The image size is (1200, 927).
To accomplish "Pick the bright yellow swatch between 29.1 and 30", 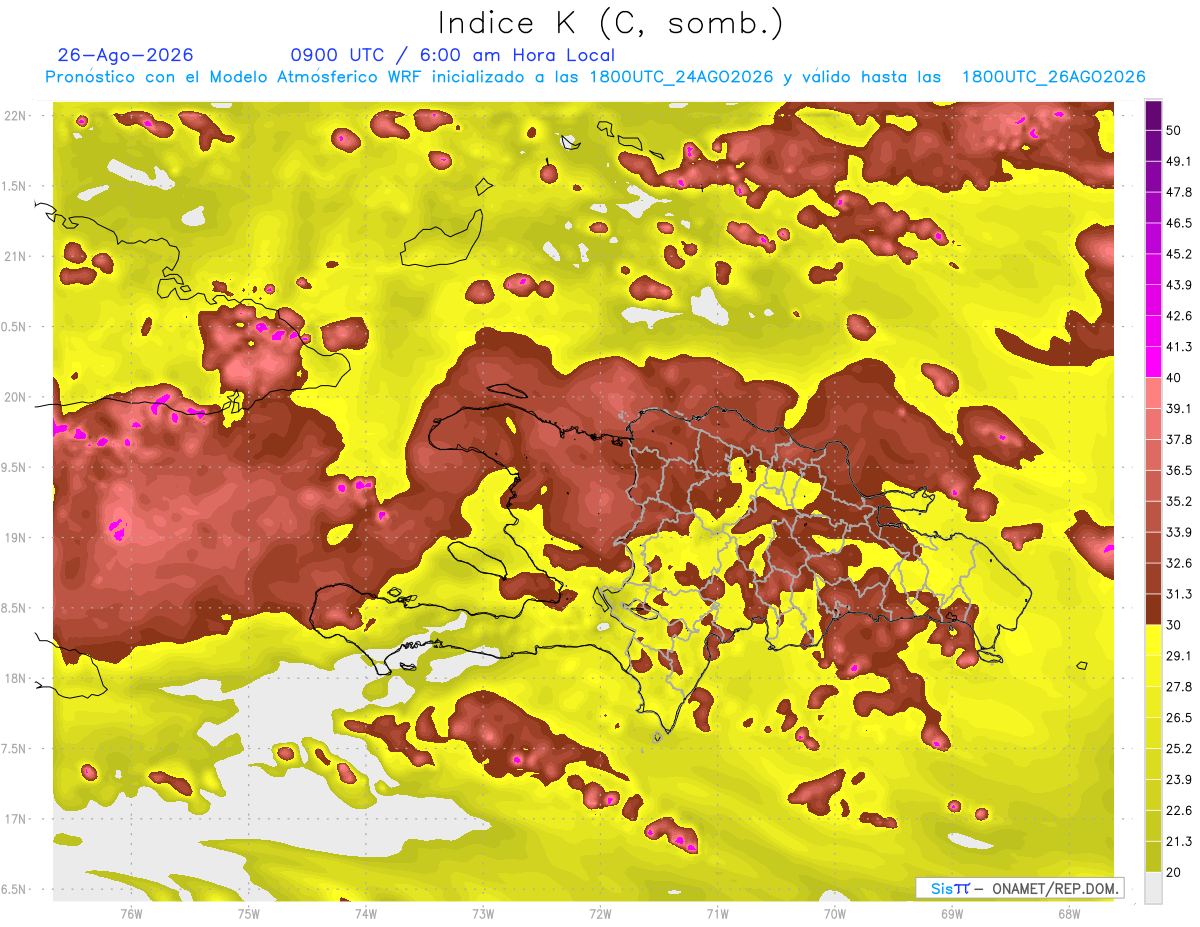I will point(1153,640).
